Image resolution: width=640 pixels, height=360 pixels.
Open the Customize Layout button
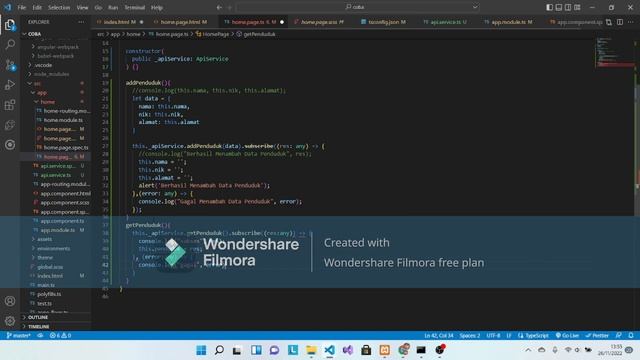coord(577,7)
